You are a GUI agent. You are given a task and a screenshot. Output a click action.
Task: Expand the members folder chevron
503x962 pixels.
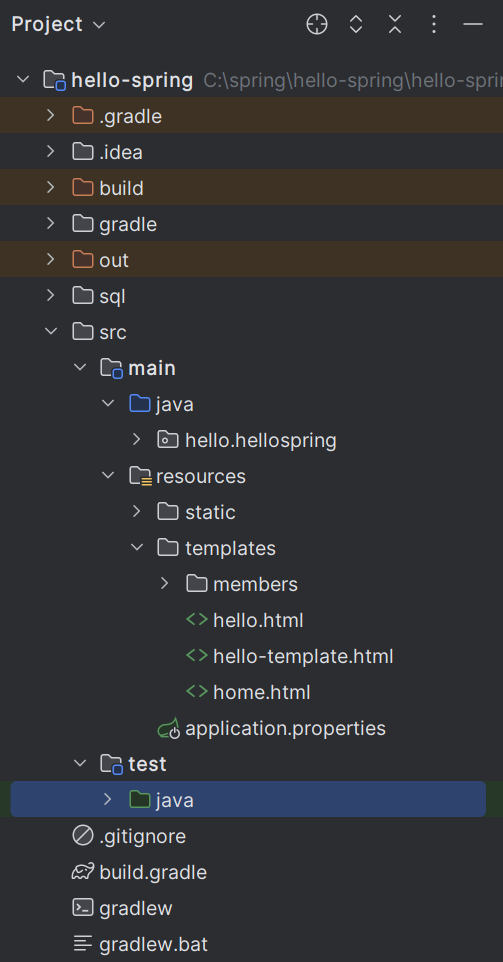pyautogui.click(x=164, y=583)
